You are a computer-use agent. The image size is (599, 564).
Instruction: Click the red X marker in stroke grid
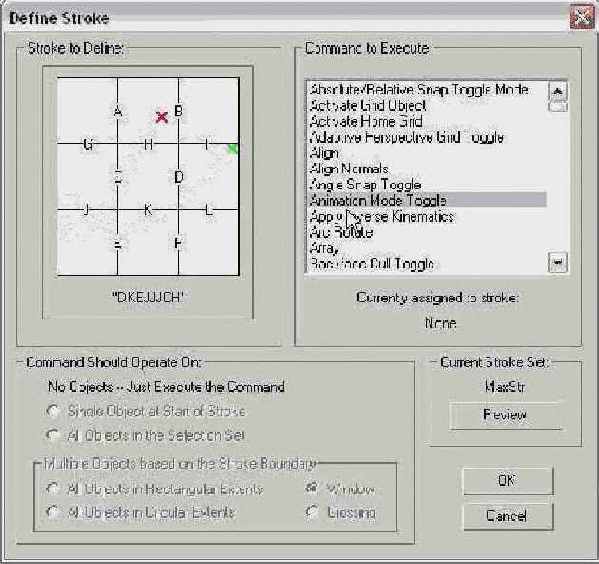tap(162, 117)
